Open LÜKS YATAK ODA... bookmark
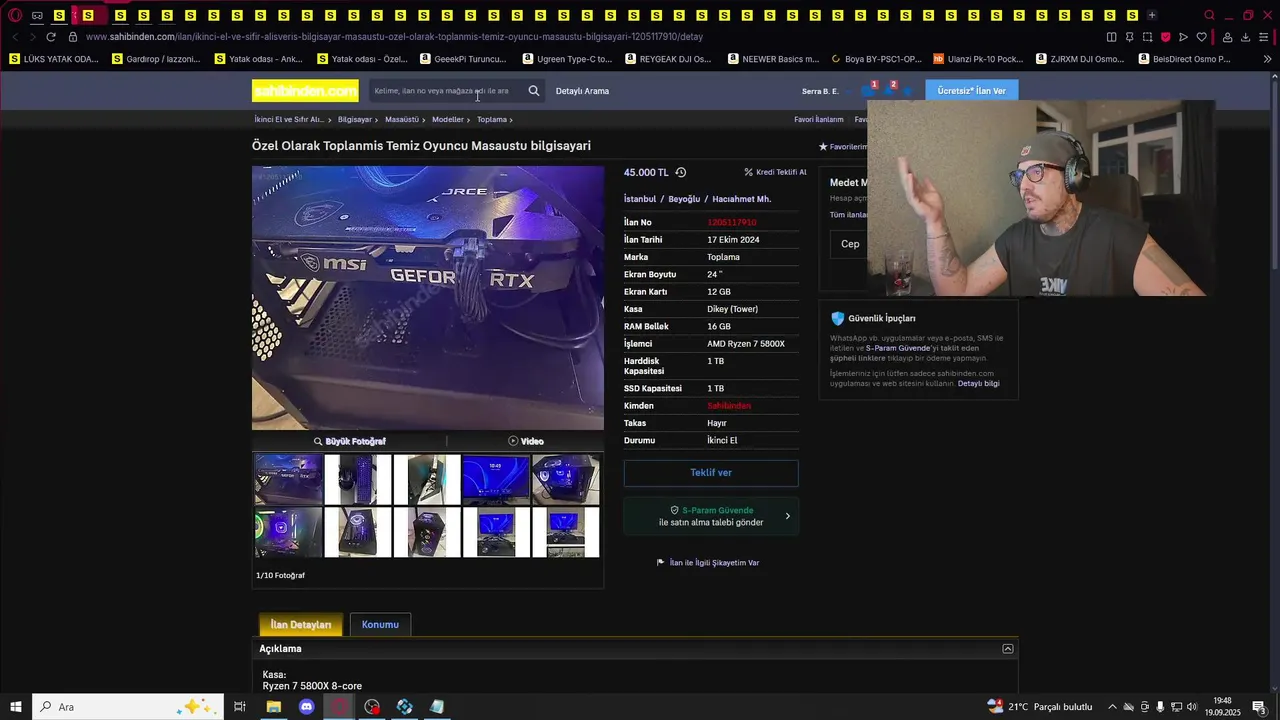The image size is (1280, 720). pos(54,59)
